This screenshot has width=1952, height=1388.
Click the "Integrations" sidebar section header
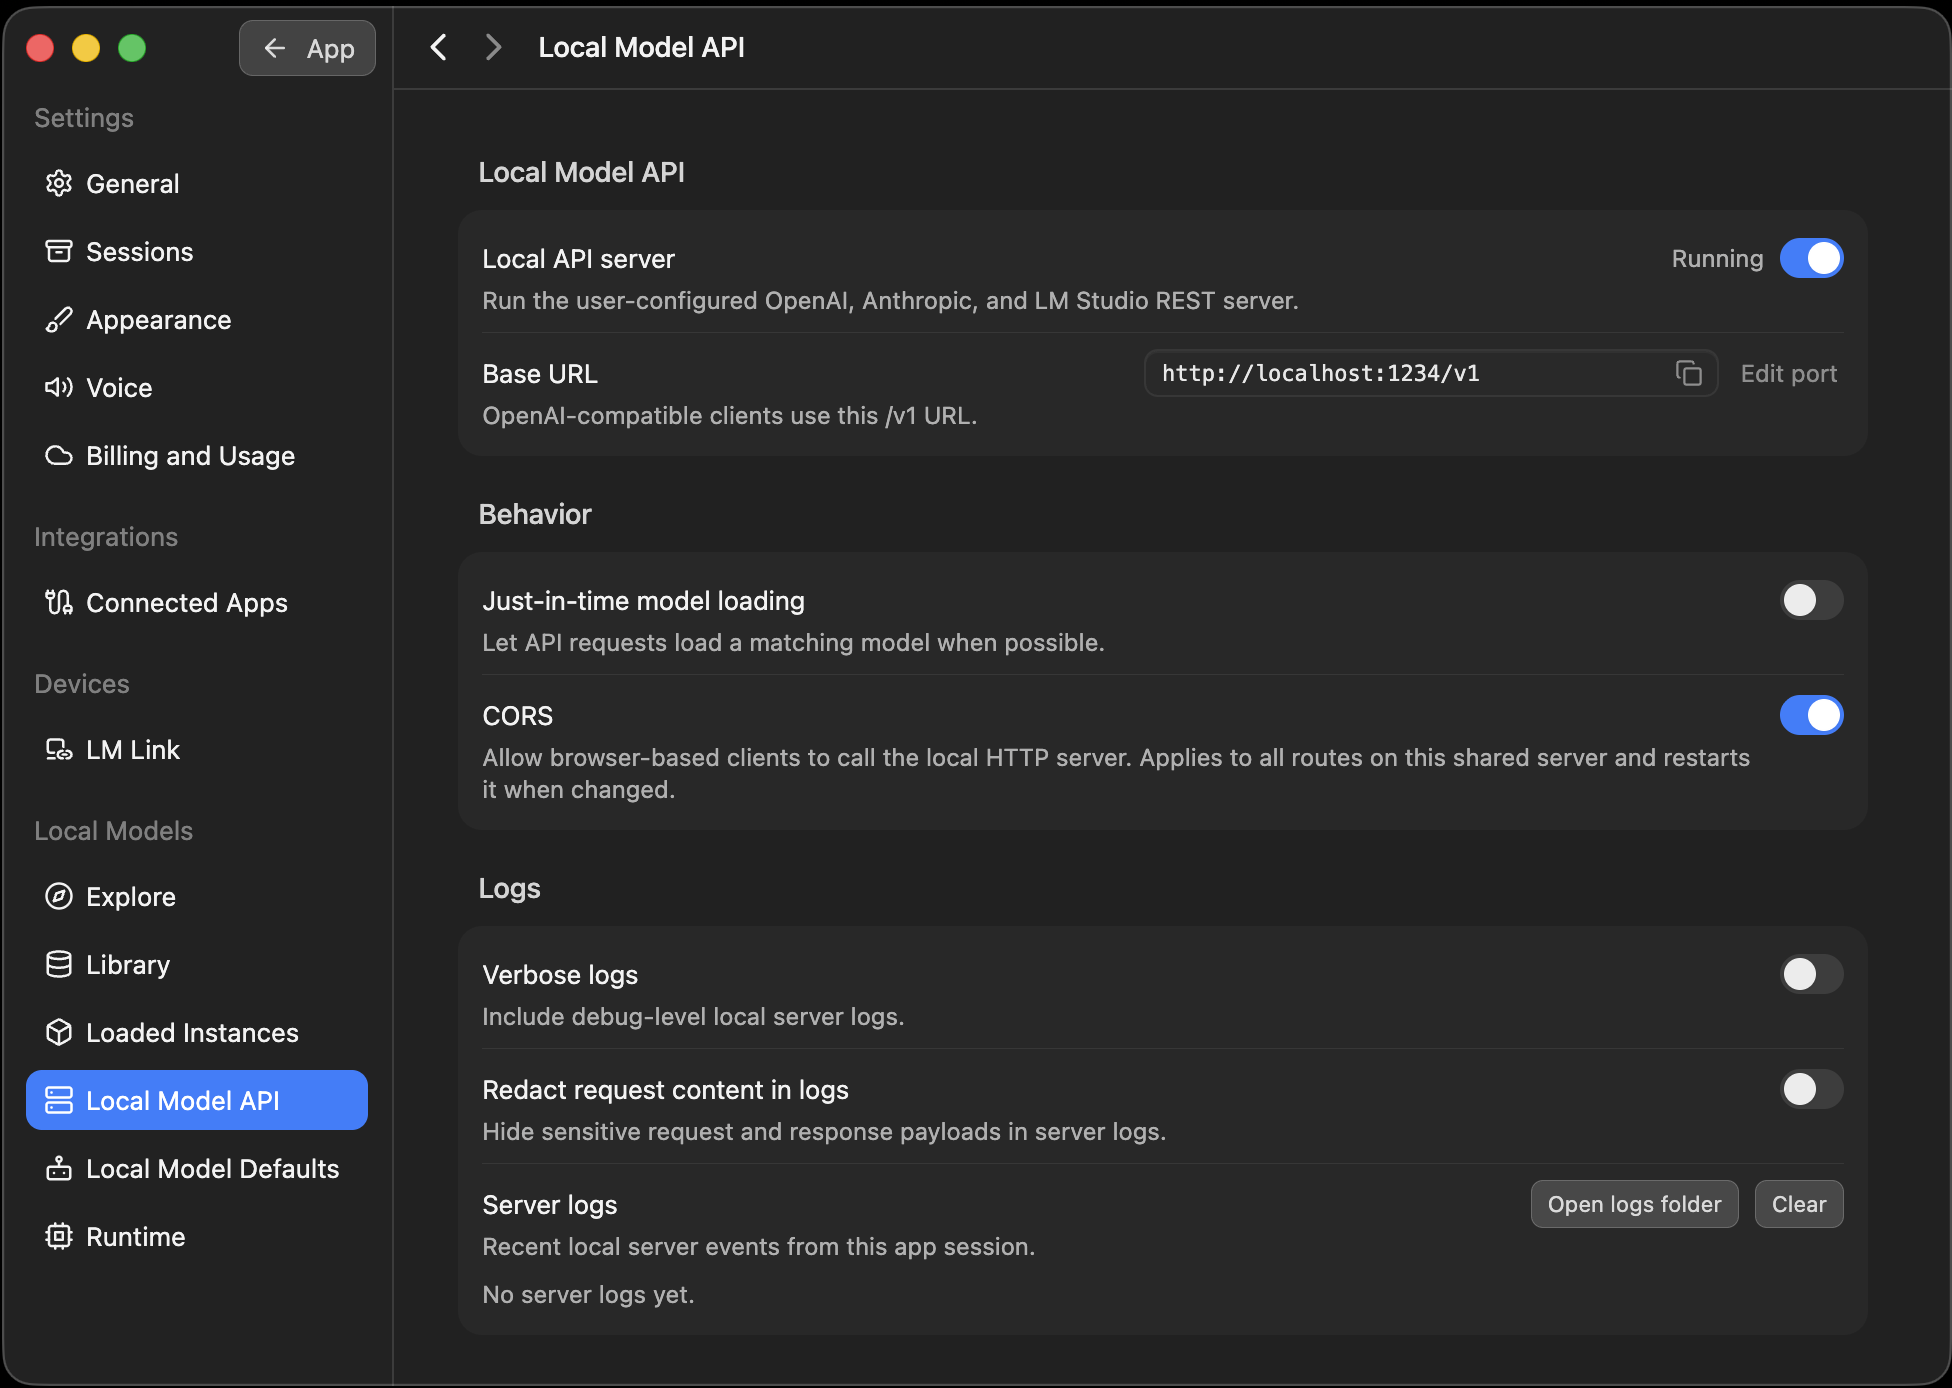tap(106, 537)
